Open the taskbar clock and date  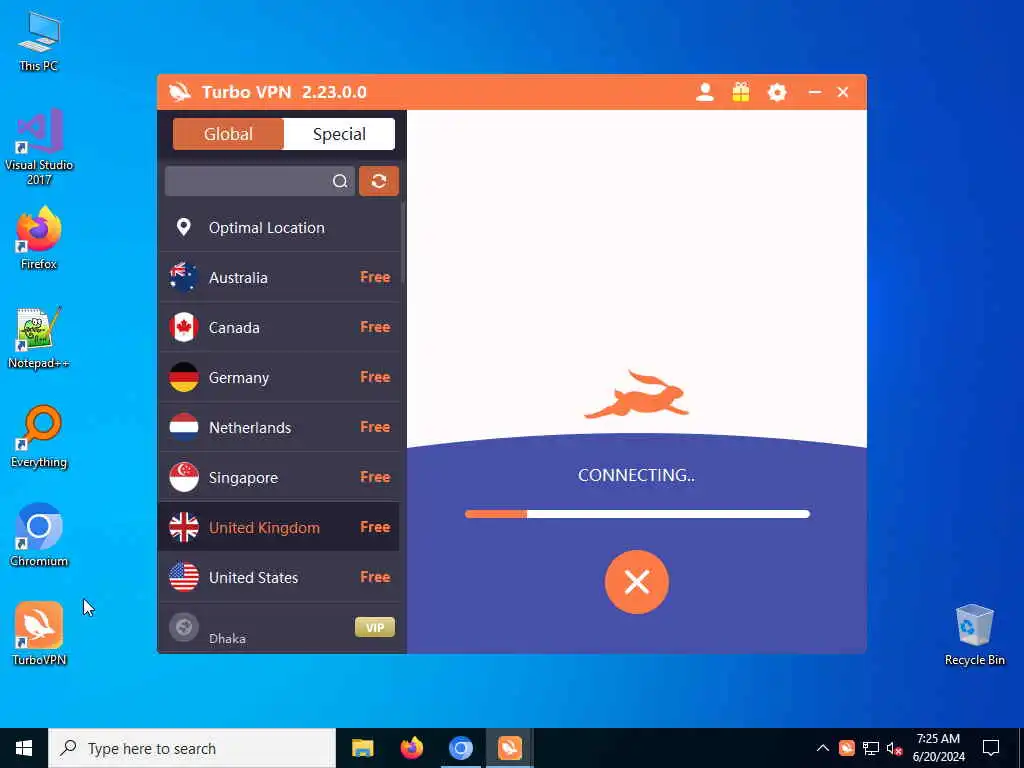pyautogui.click(x=938, y=748)
